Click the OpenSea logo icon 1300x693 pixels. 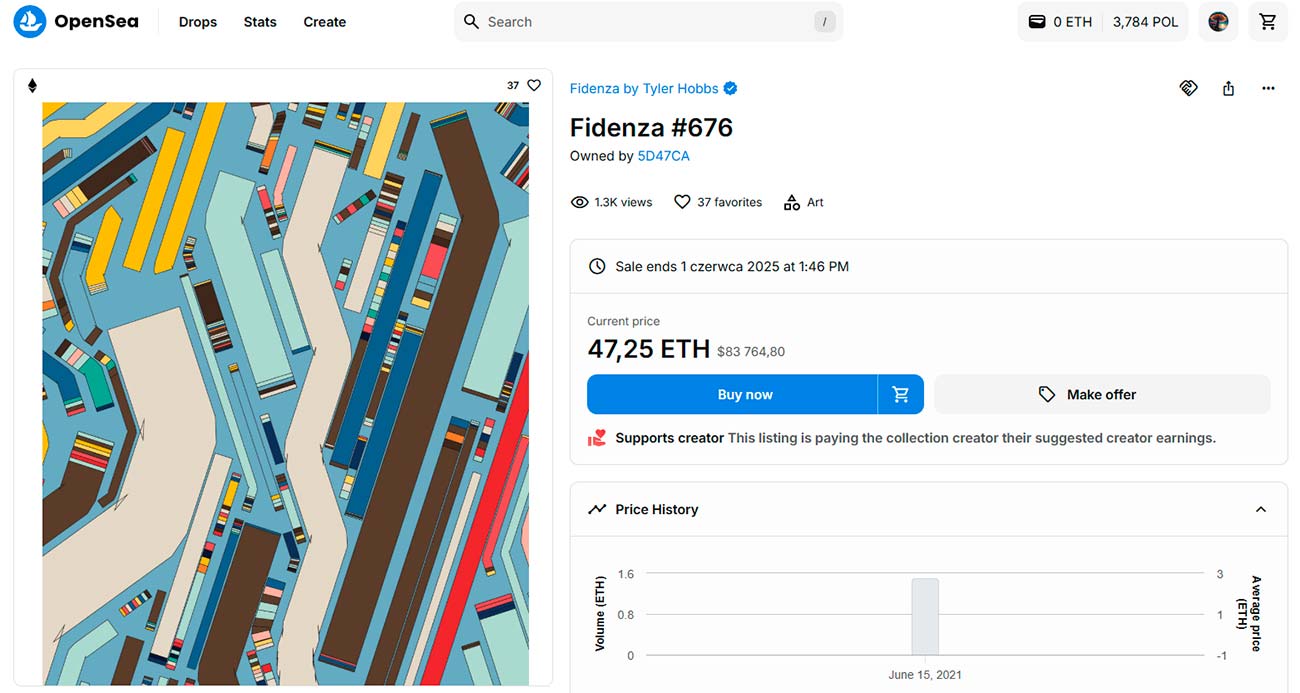click(x=30, y=21)
